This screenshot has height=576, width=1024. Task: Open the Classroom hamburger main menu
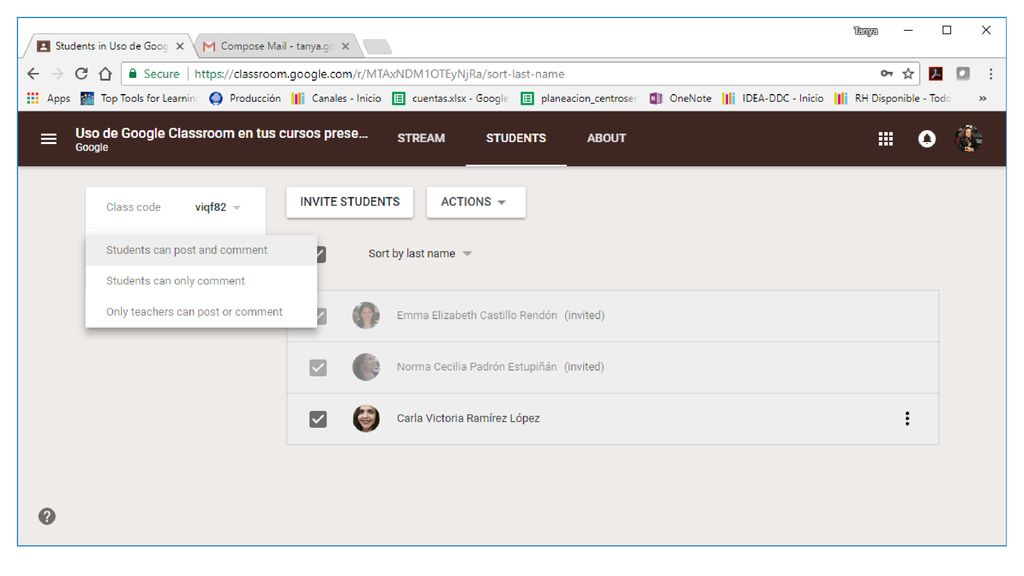48,138
